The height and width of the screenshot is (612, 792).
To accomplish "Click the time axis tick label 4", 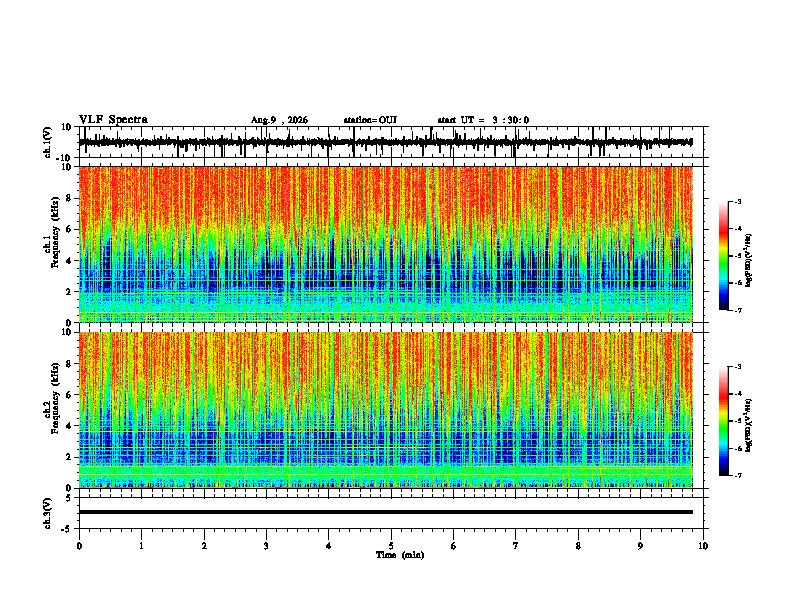I will [x=329, y=546].
